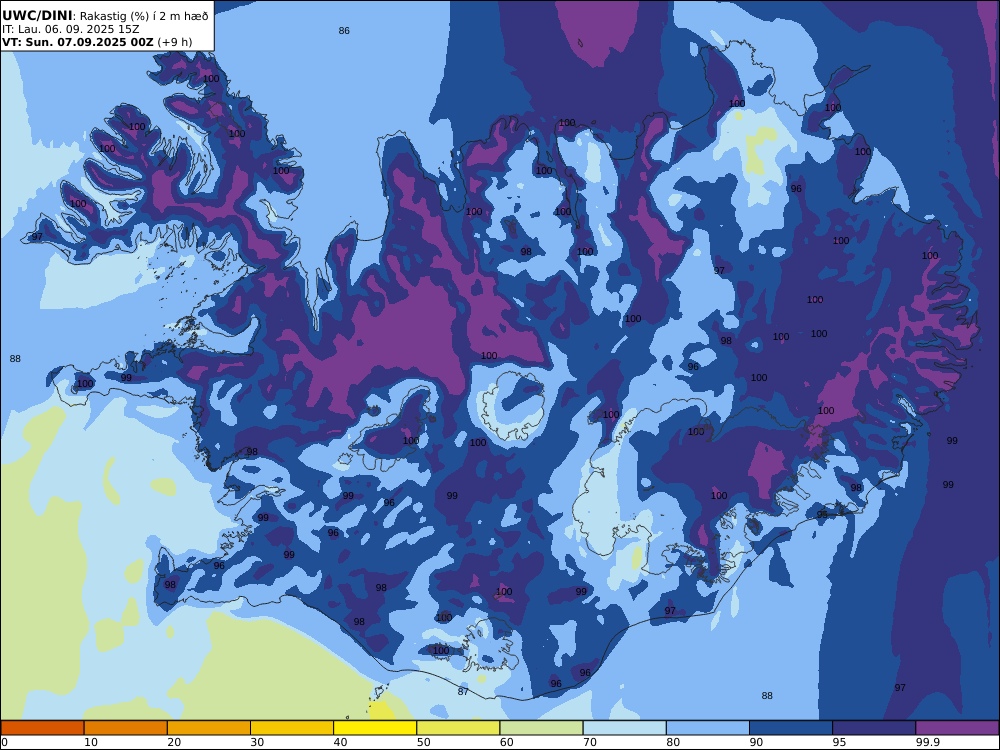Click the '87' humidity value label
Viewport: 1000px width, 750px height.
[463, 691]
